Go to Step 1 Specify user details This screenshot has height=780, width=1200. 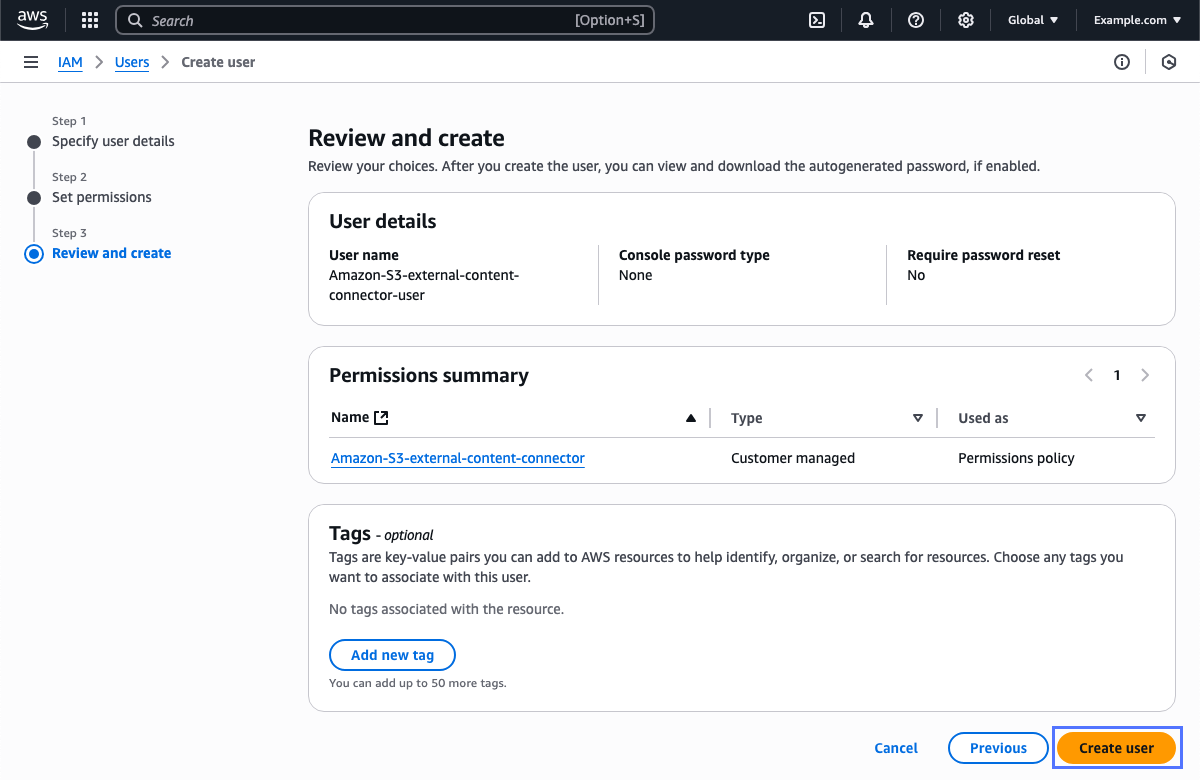(x=113, y=141)
